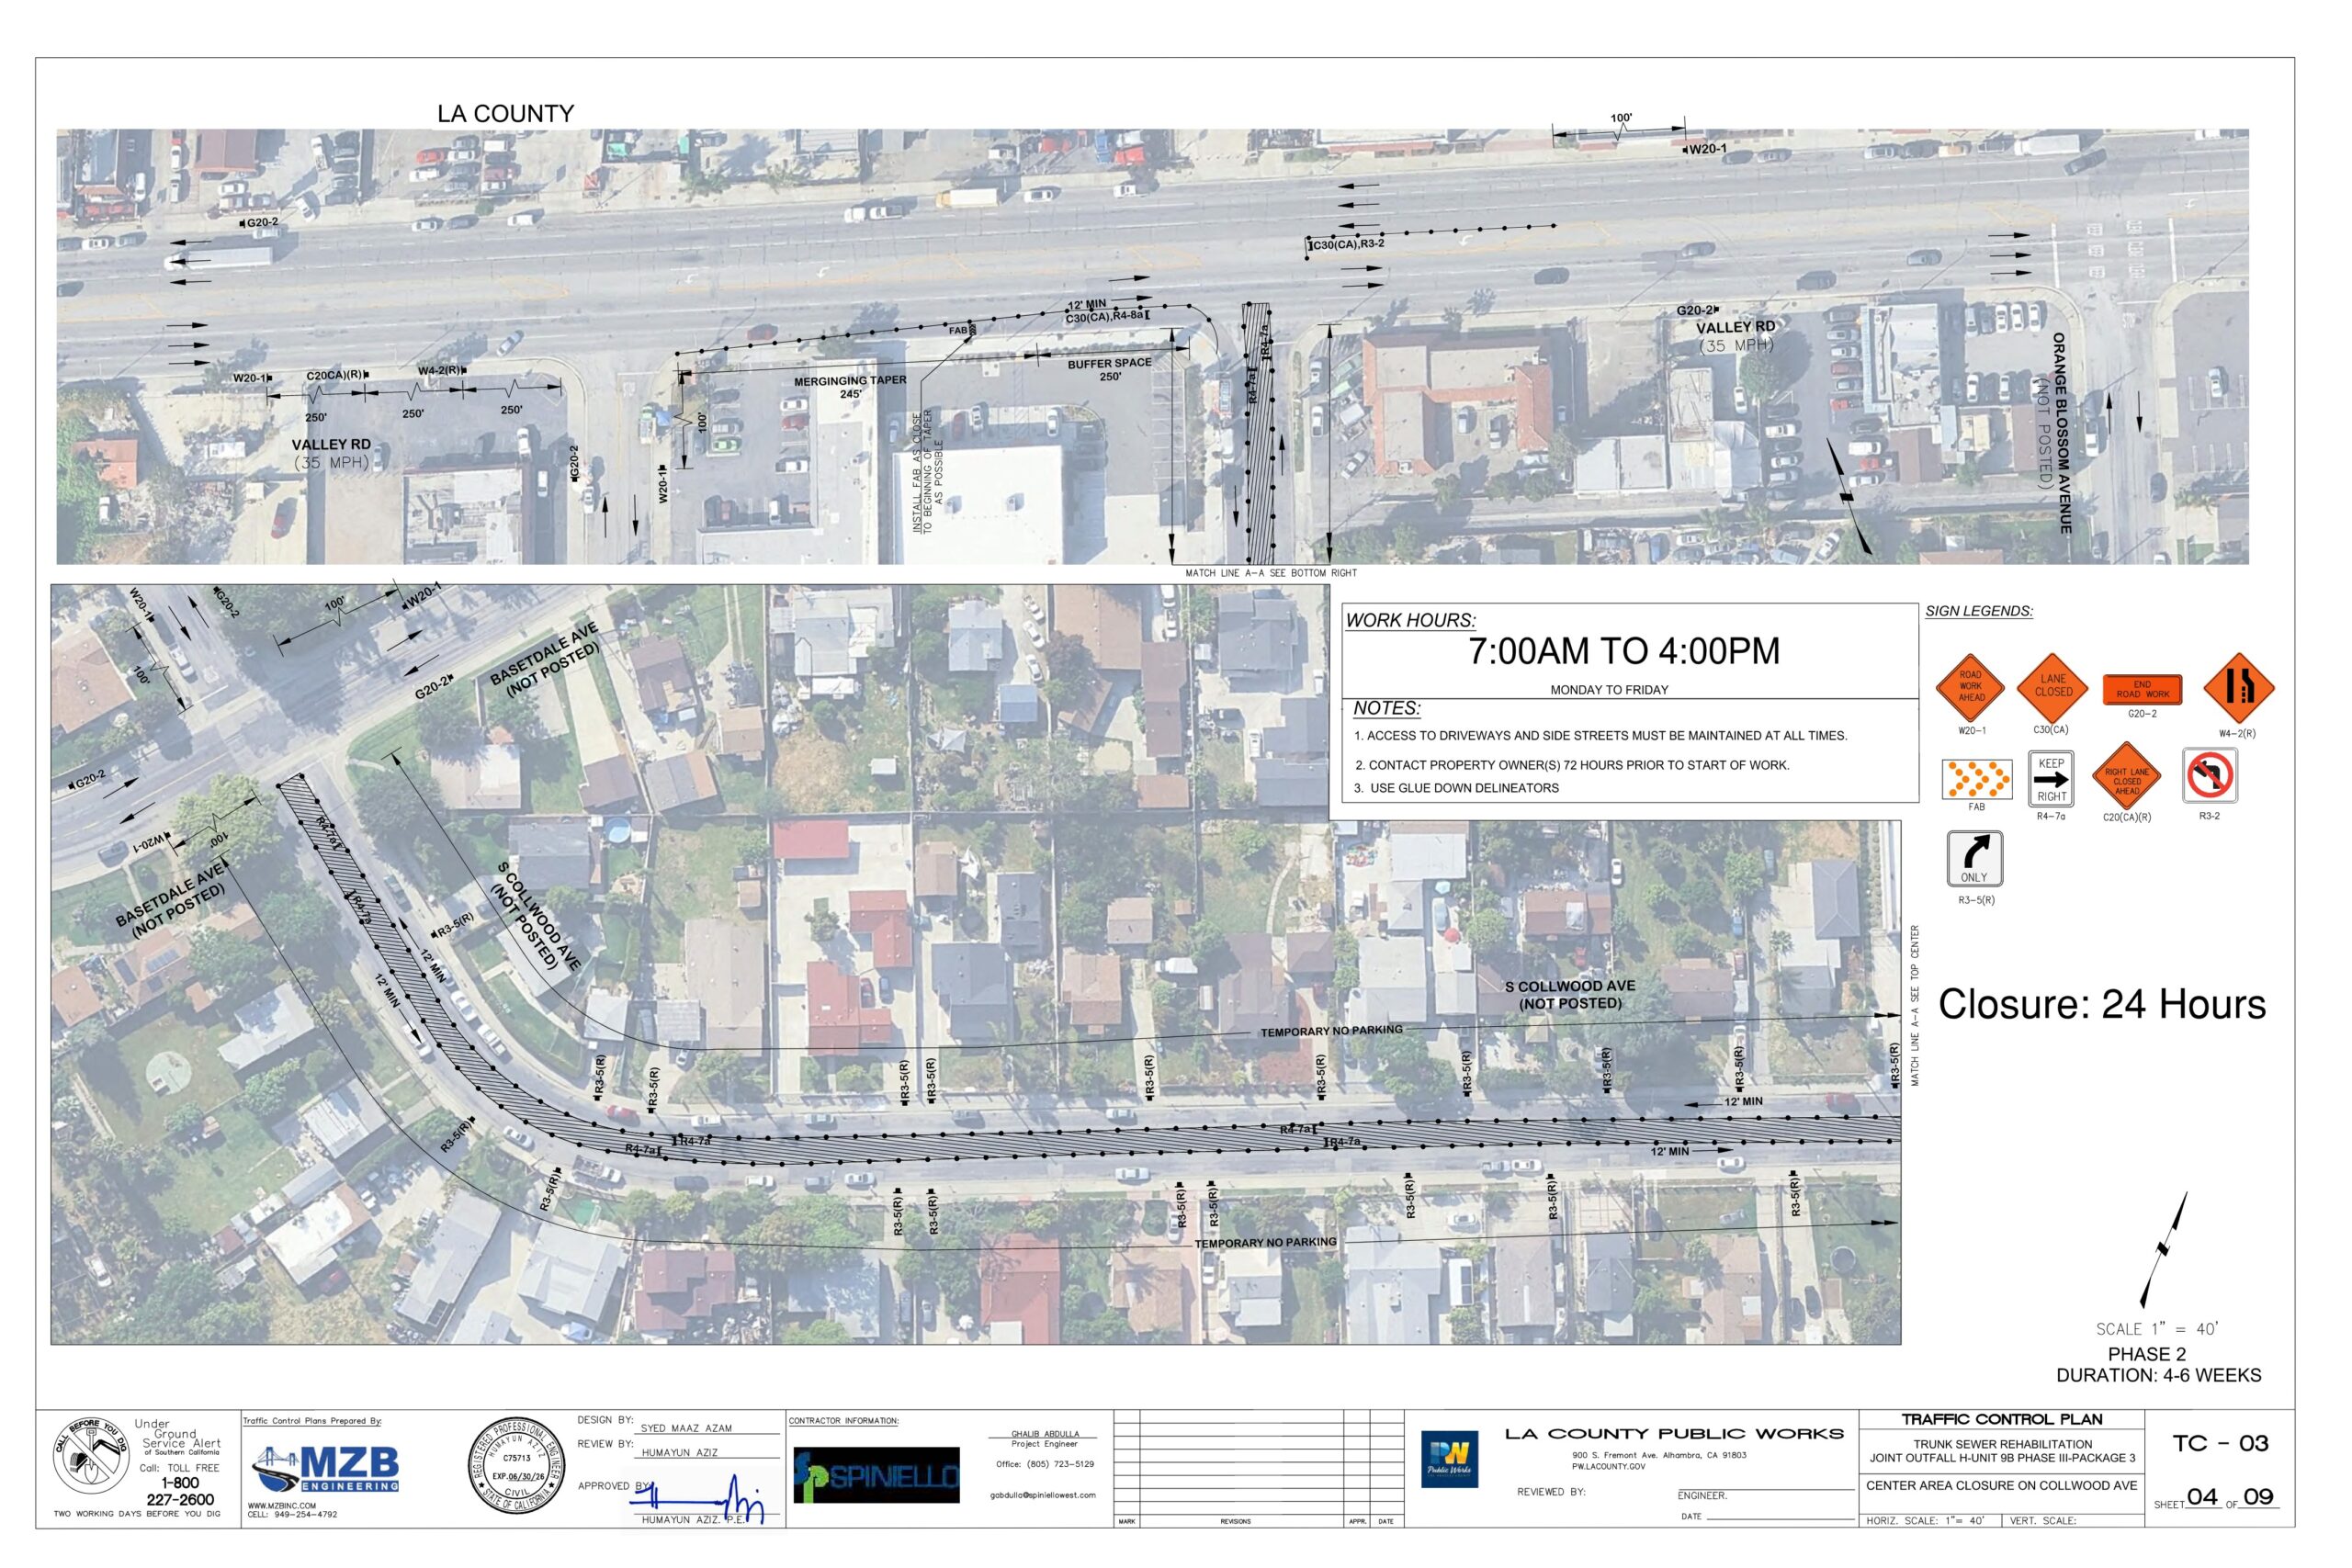2352x1568 pixels.
Task: Click the right turn Only R3-5(R) sign
Action: click(x=1974, y=859)
